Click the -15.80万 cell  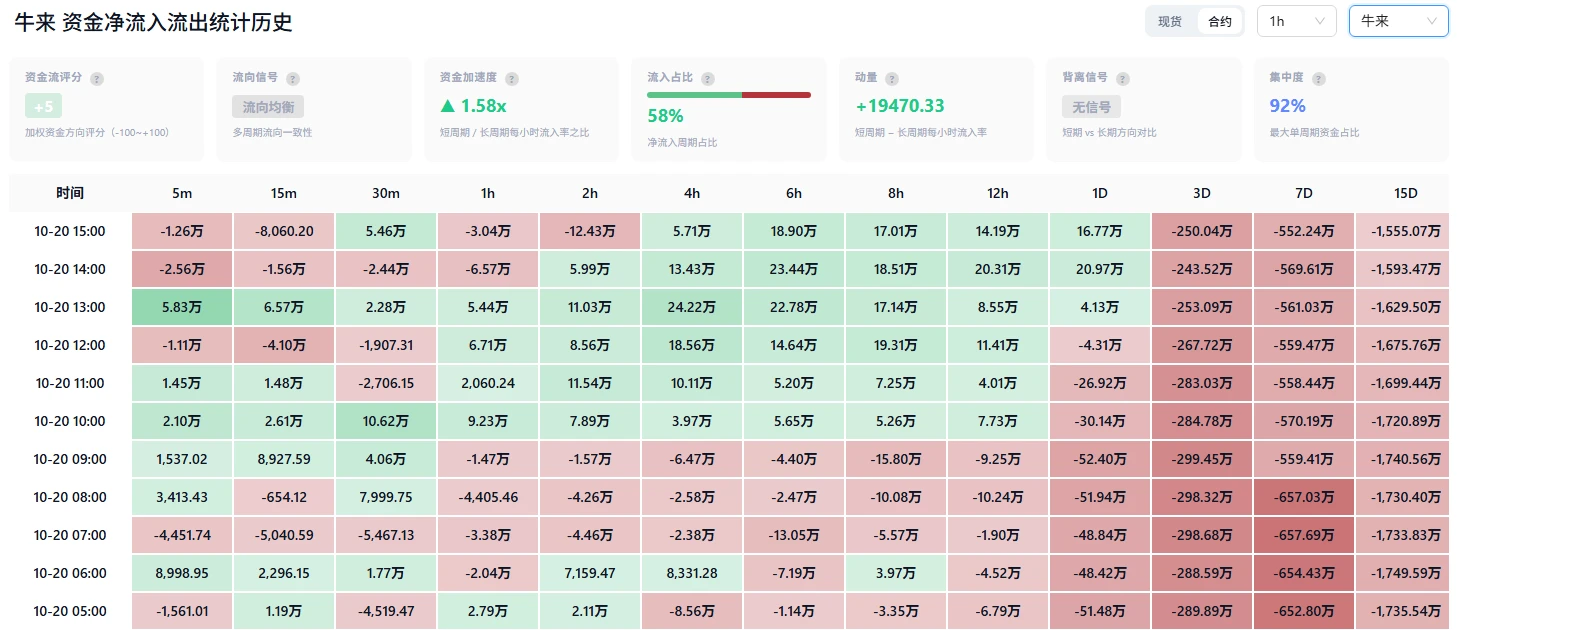[x=896, y=459]
